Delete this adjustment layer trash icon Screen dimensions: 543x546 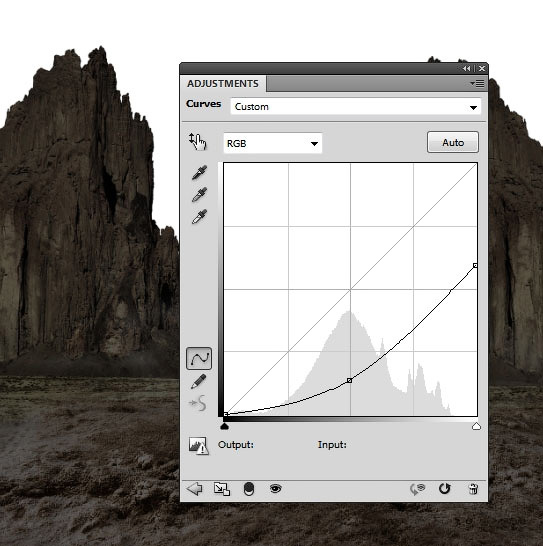pyautogui.click(x=473, y=489)
